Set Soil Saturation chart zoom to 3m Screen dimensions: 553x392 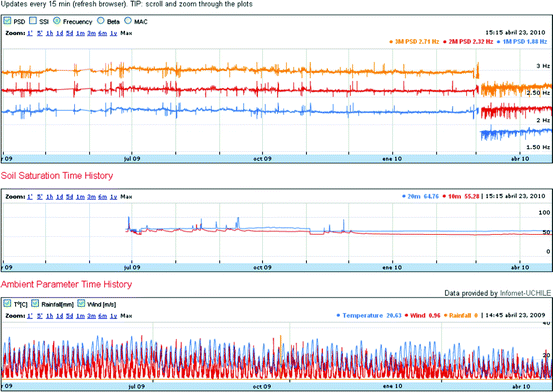(91, 197)
